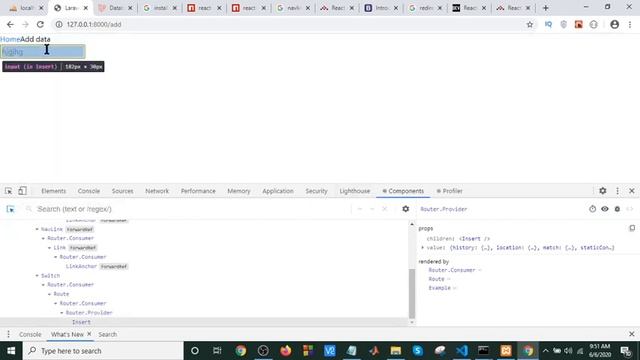Go back in browser history
Image resolution: width=640 pixels, height=360 pixels.
(x=10, y=24)
